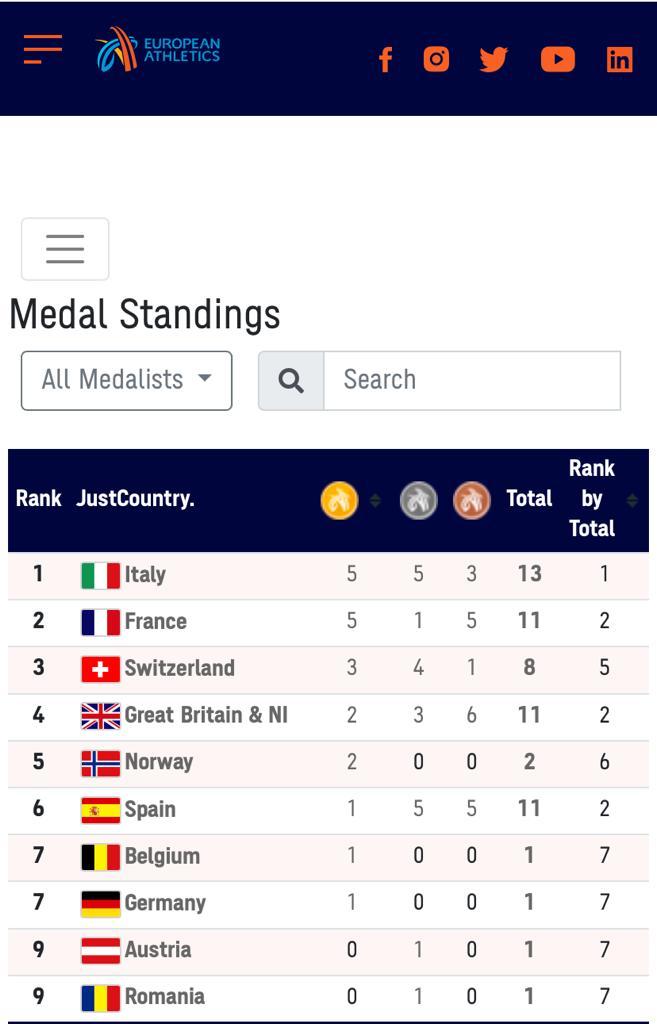Sort by gold medal sort arrows
Screen dimensions: 657x1024
point(375,500)
